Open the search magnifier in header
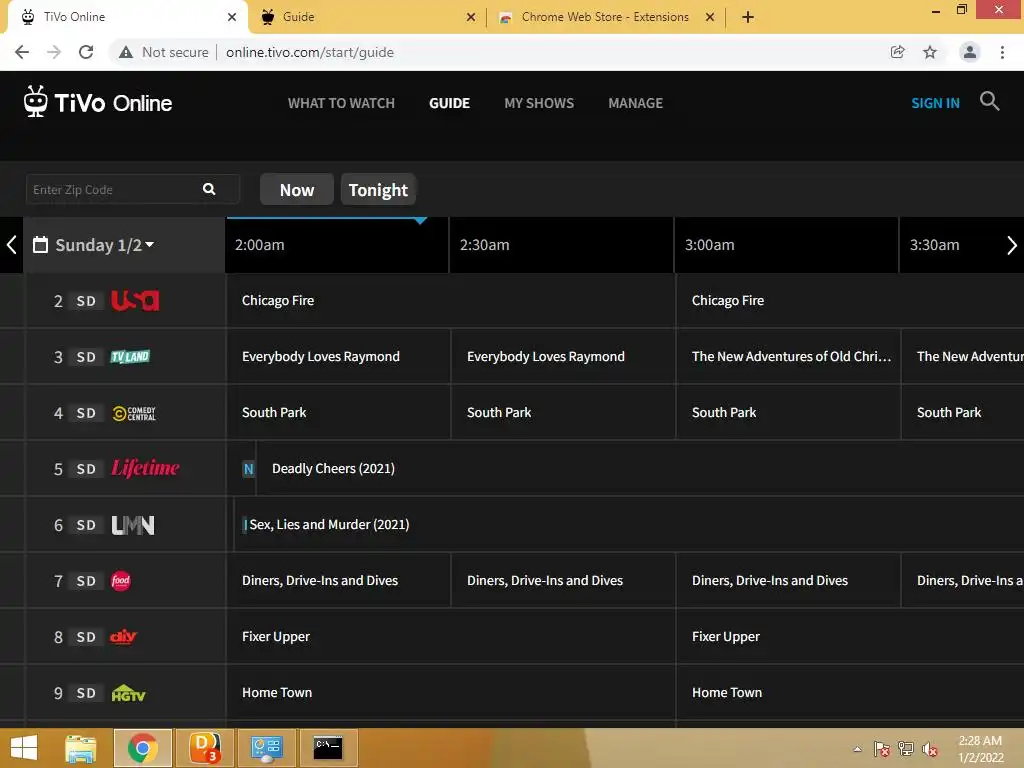This screenshot has height=768, width=1024. (989, 101)
